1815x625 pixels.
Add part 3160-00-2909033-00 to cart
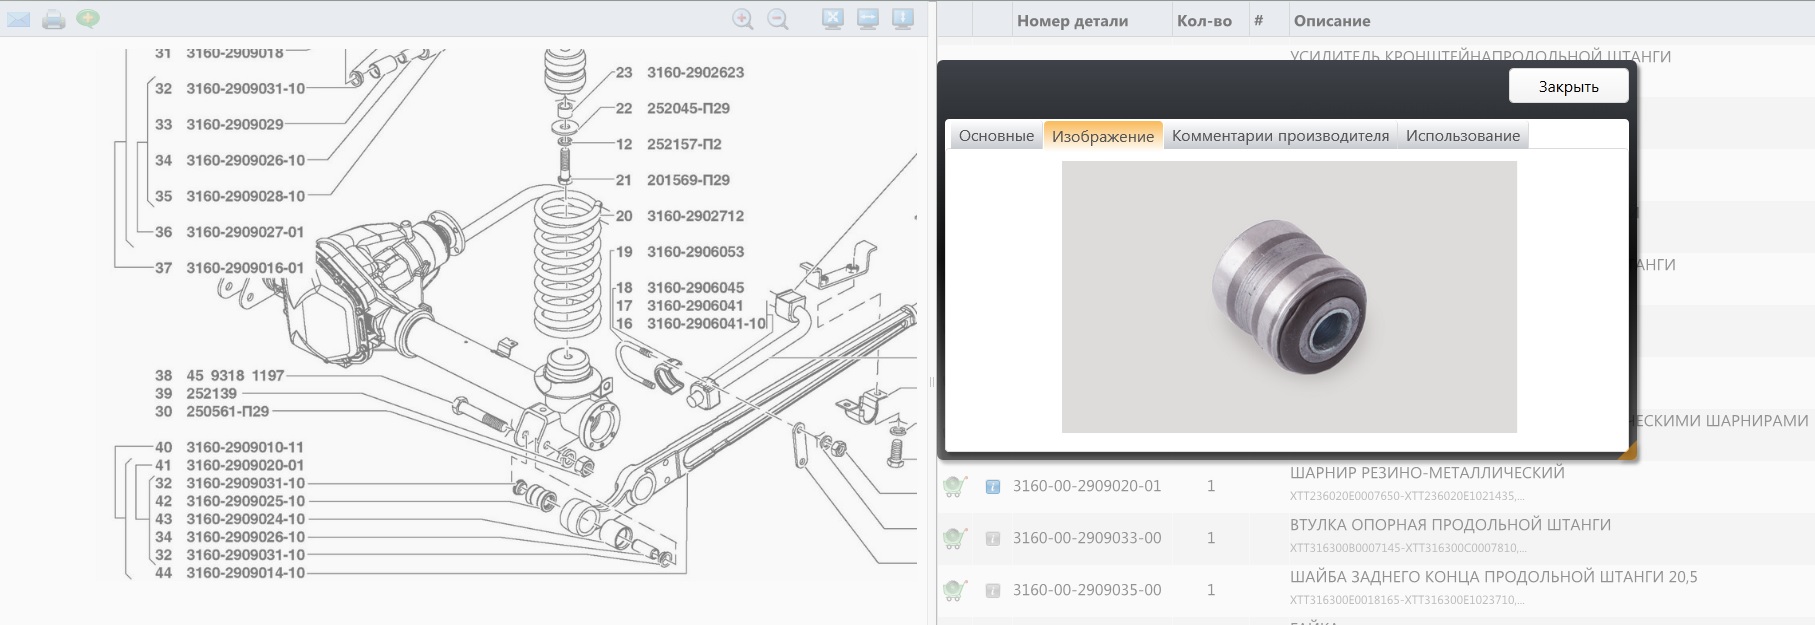[x=955, y=538]
